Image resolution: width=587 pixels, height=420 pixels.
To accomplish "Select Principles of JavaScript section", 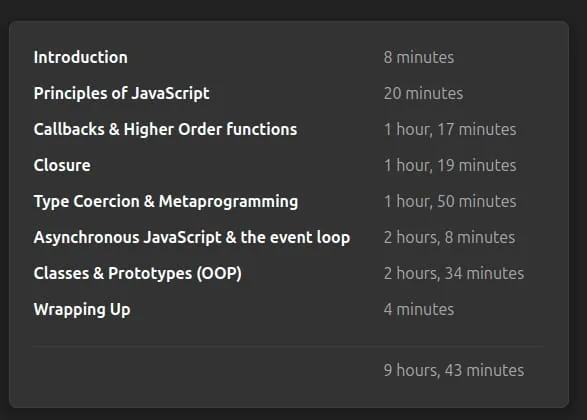I will pyautogui.click(x=121, y=94).
